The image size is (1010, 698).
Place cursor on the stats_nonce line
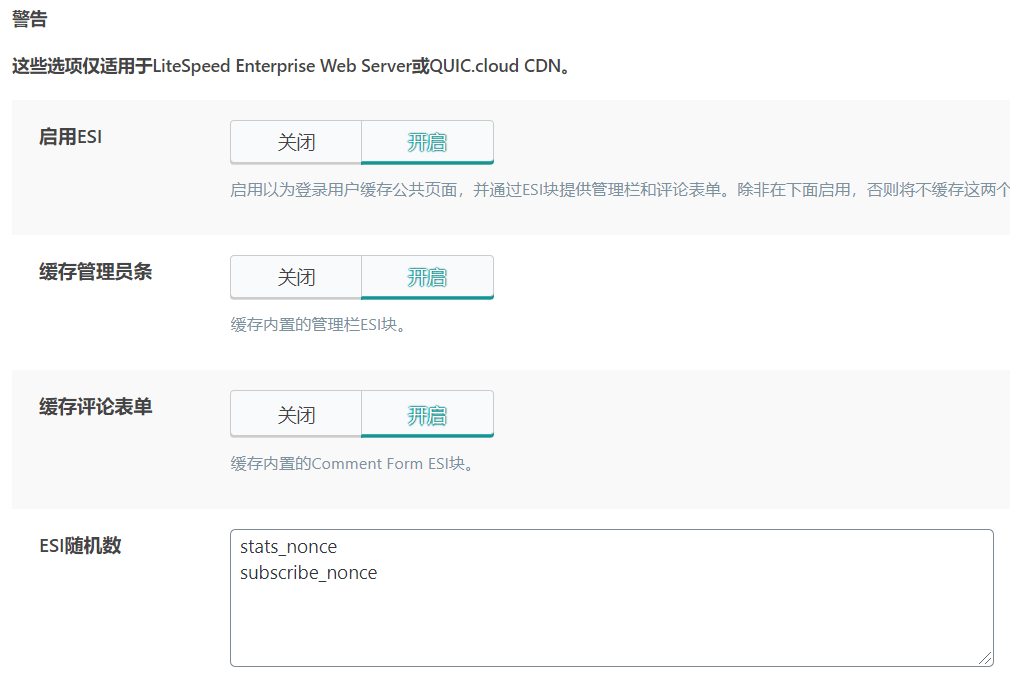pos(289,547)
